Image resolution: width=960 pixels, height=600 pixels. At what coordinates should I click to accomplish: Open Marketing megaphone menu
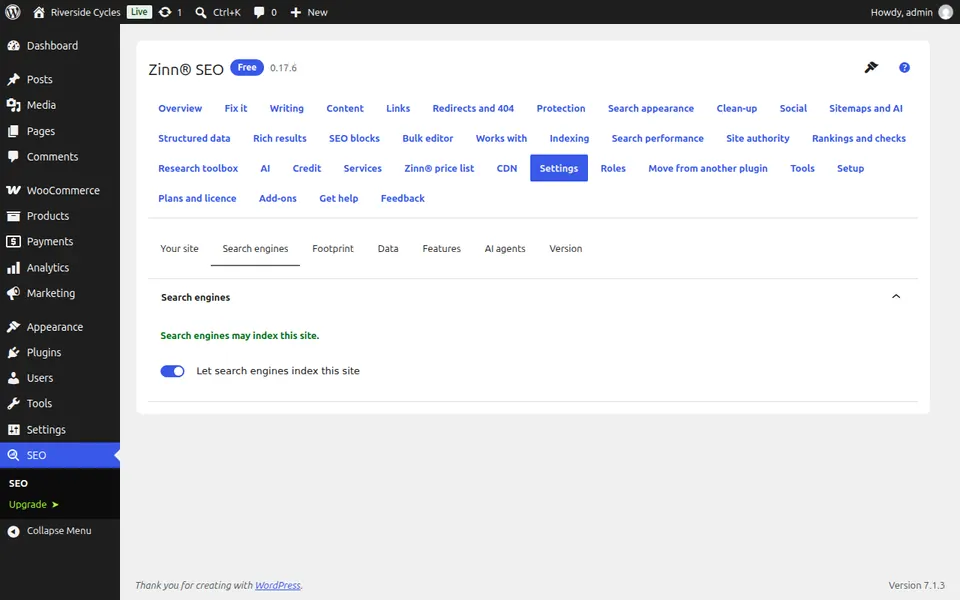click(x=60, y=293)
